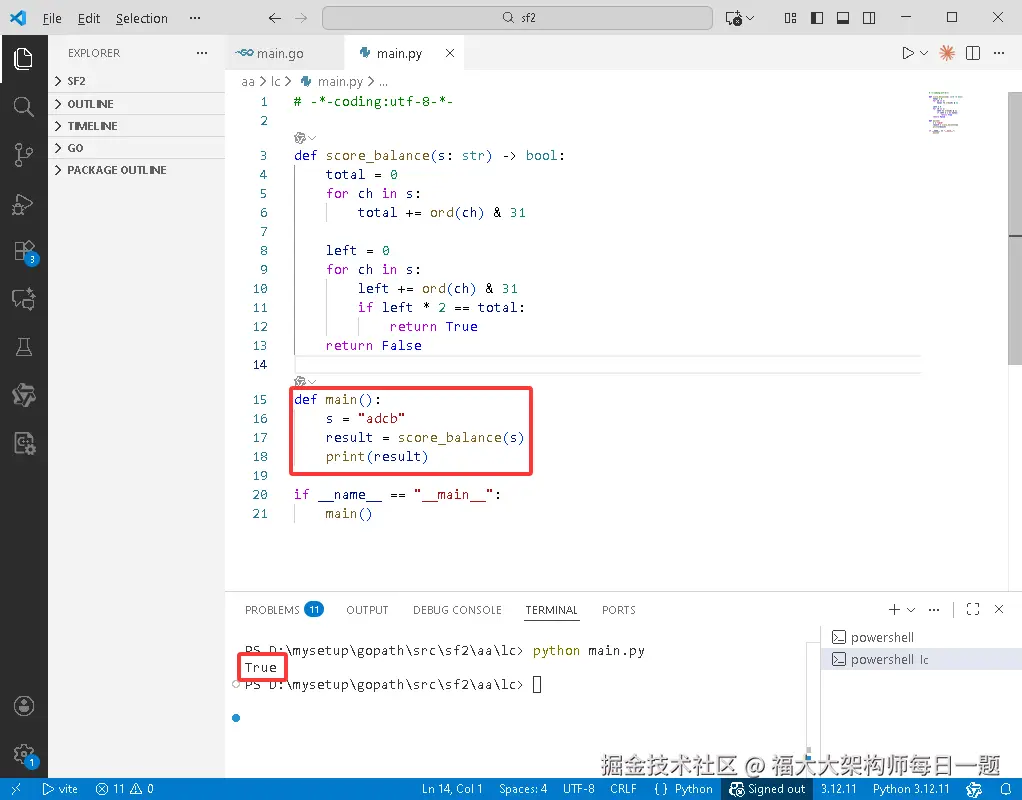
Task: Select the powershell lc terminal
Action: tap(922, 659)
